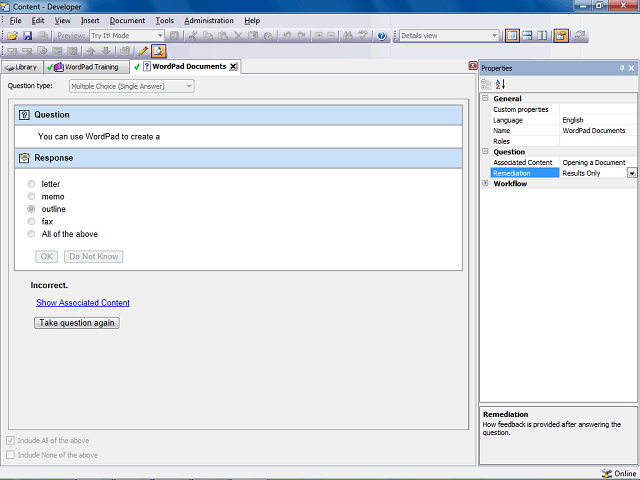Expand the Workflow properties section
640x480 pixels.
(485, 183)
